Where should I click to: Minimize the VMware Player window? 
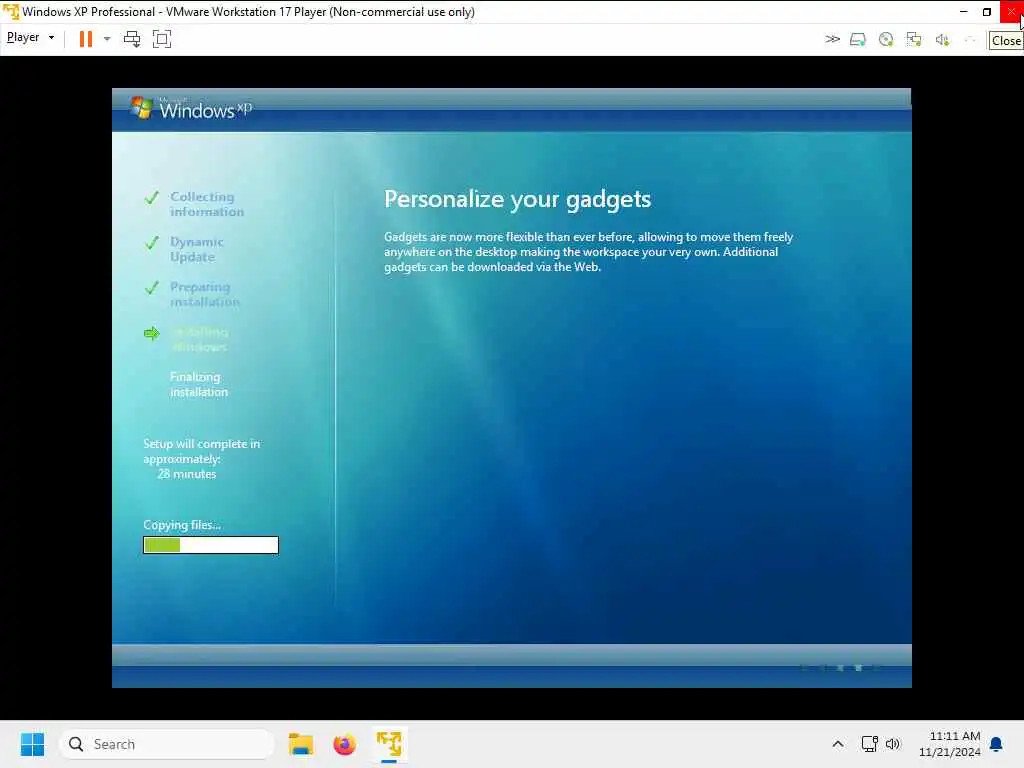963,12
